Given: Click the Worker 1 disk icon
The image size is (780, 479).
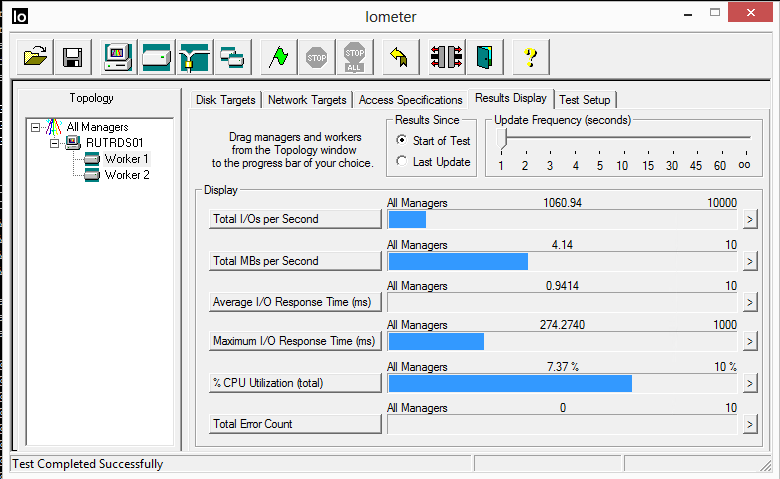Looking at the screenshot, I should 92,159.
